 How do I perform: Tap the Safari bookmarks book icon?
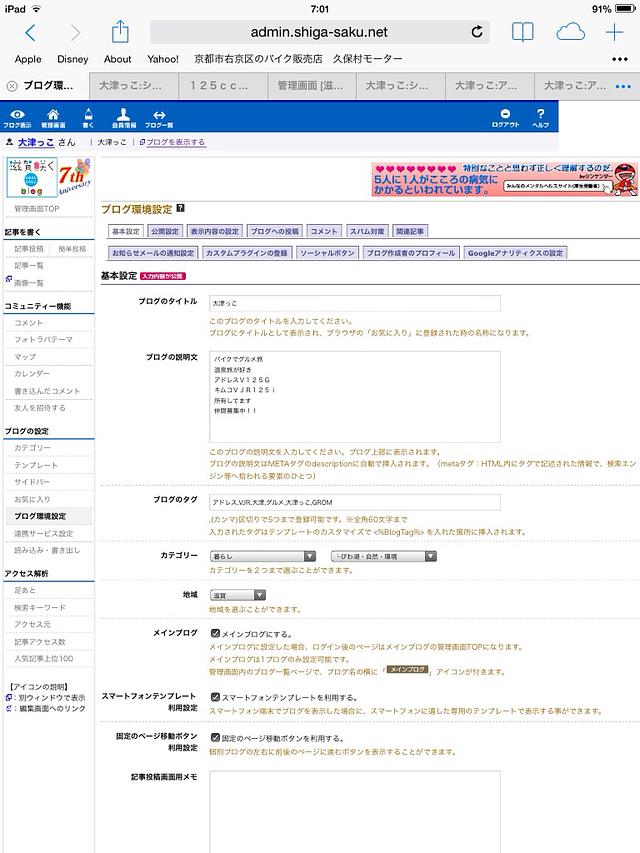point(522,33)
